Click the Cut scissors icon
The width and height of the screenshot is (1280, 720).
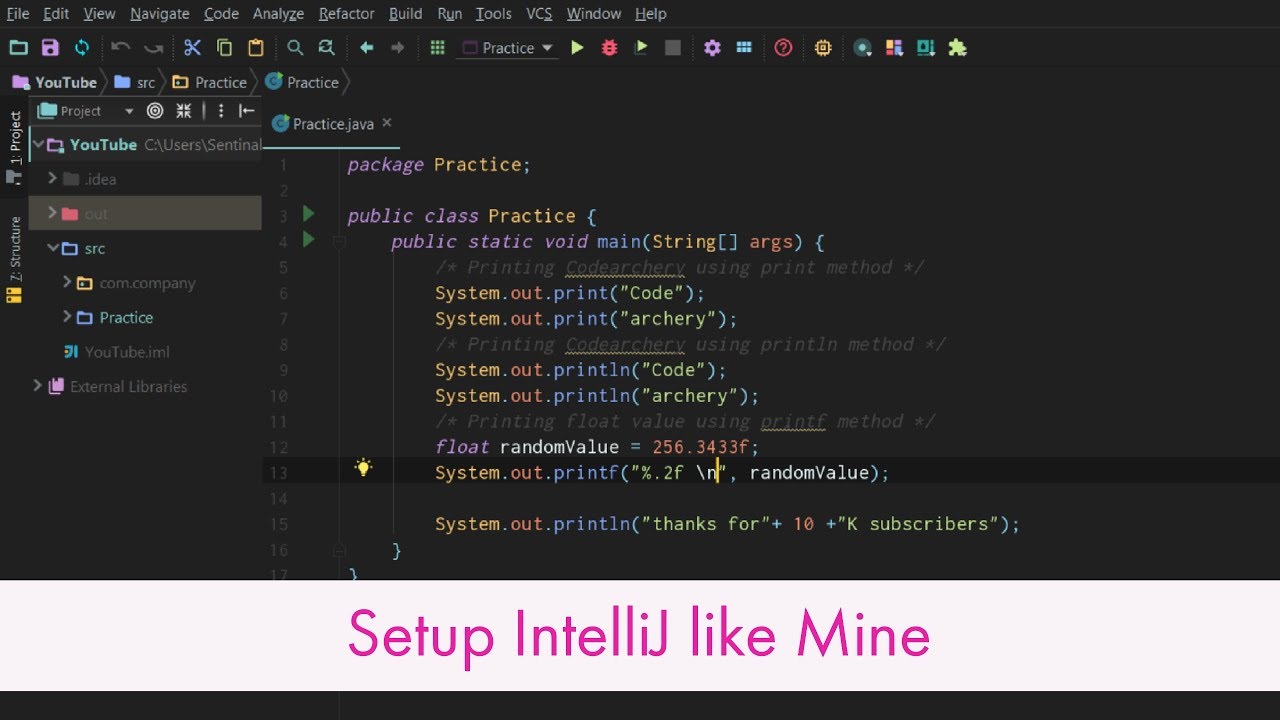193,47
